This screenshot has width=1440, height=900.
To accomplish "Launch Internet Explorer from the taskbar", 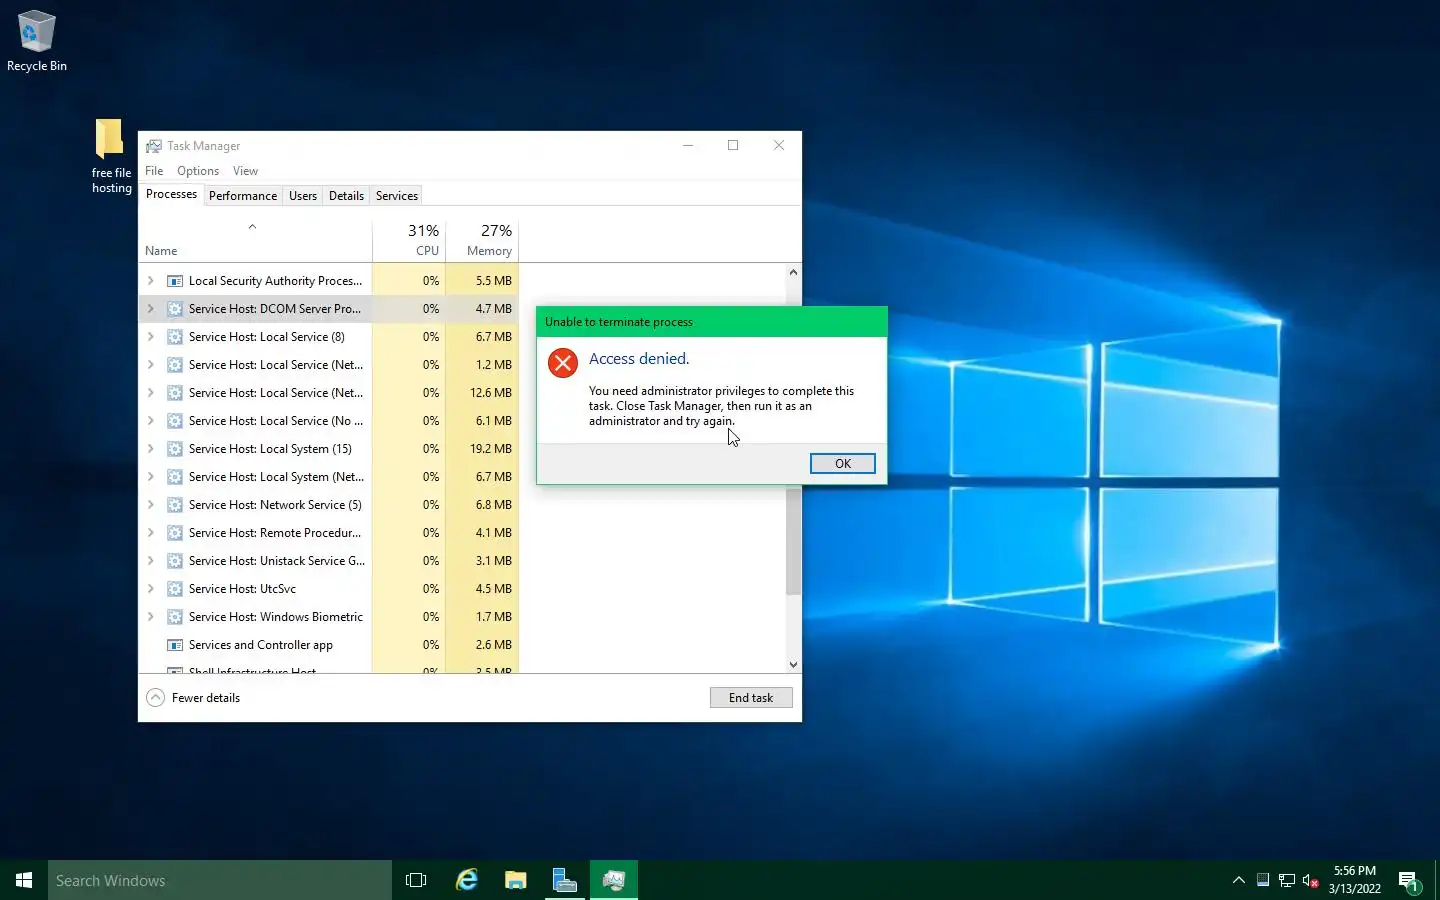I will click(x=466, y=880).
